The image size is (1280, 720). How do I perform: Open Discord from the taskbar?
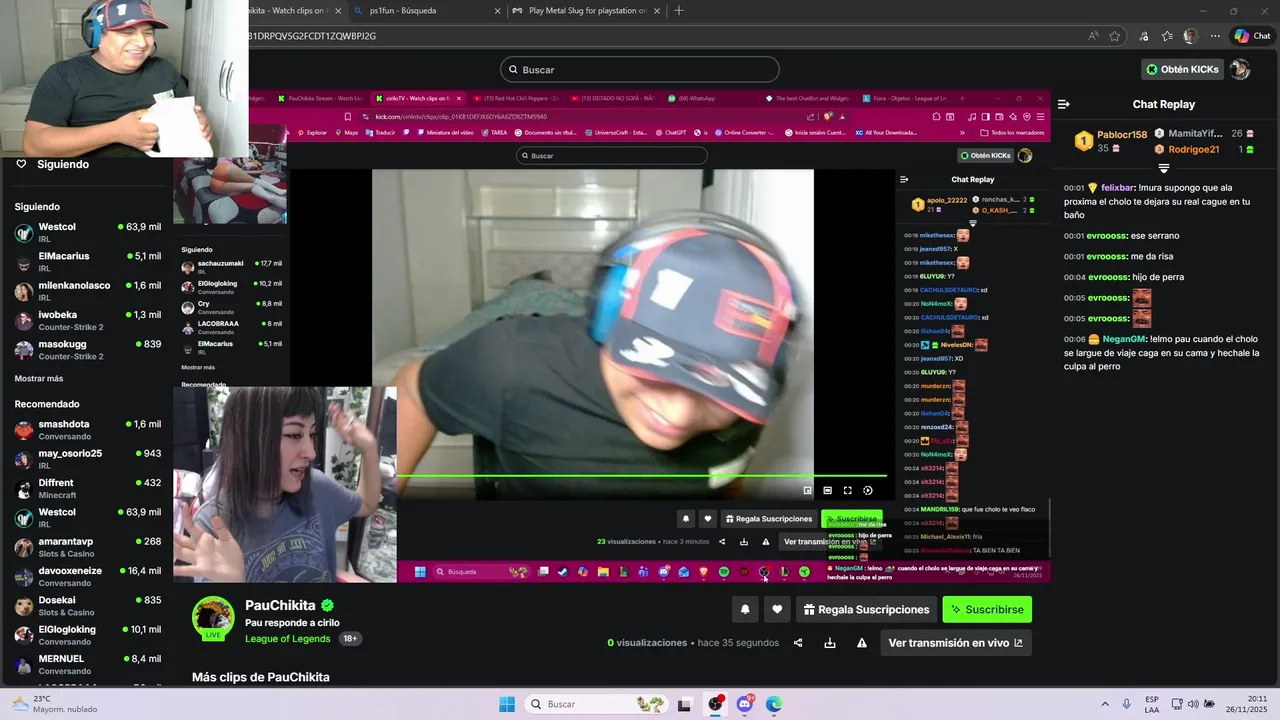click(x=745, y=704)
